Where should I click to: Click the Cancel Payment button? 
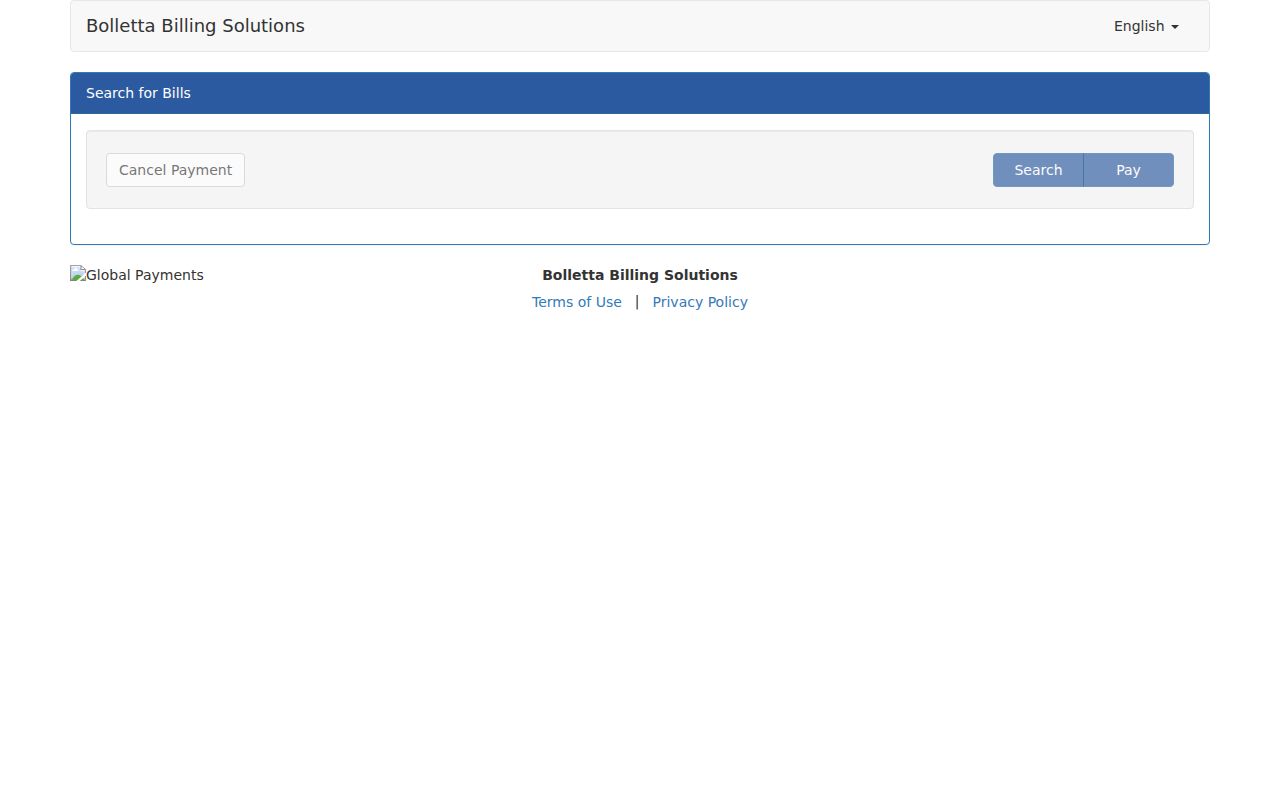175,170
